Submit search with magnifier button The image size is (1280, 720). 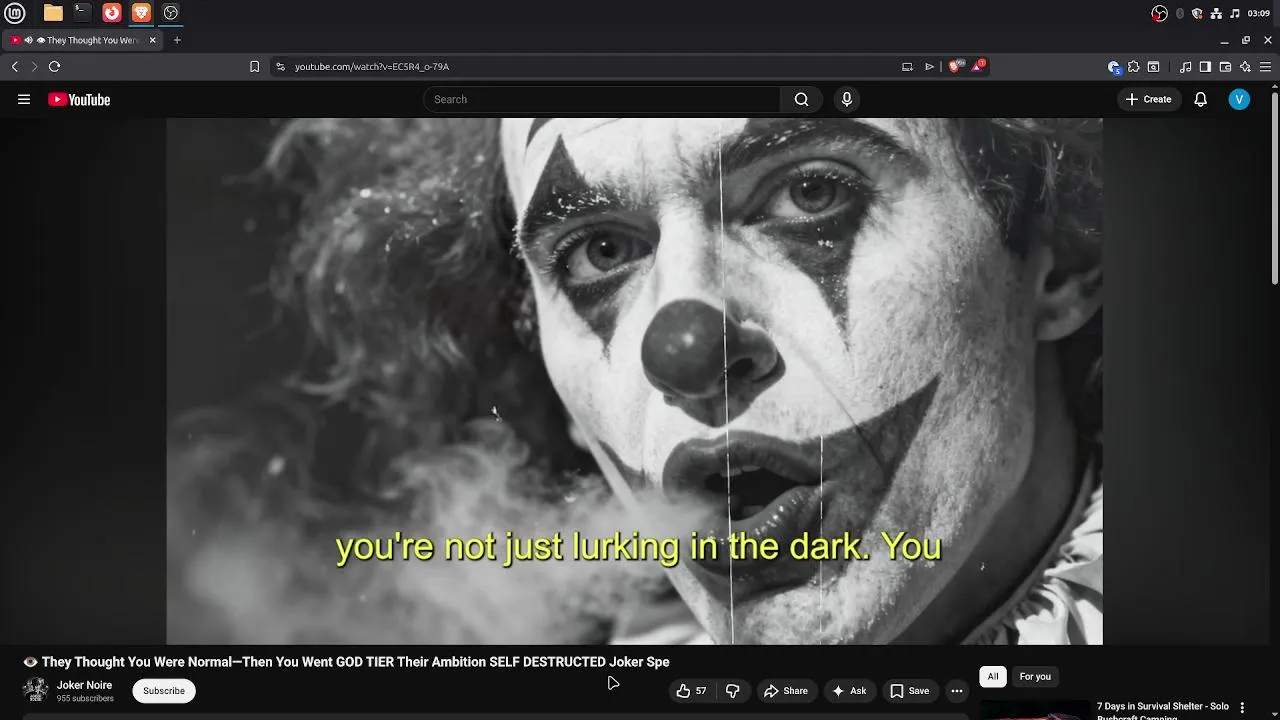tap(801, 99)
